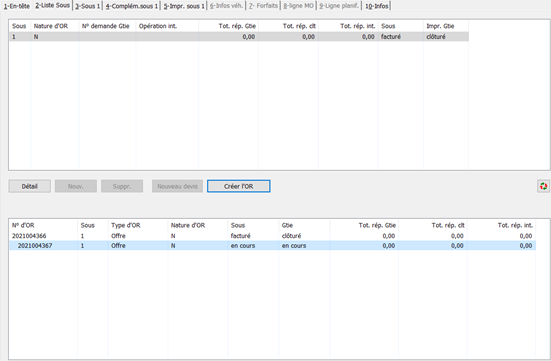551x361 pixels.
Task: Click the lower table's Nature d'OR header
Action: click(x=188, y=225)
